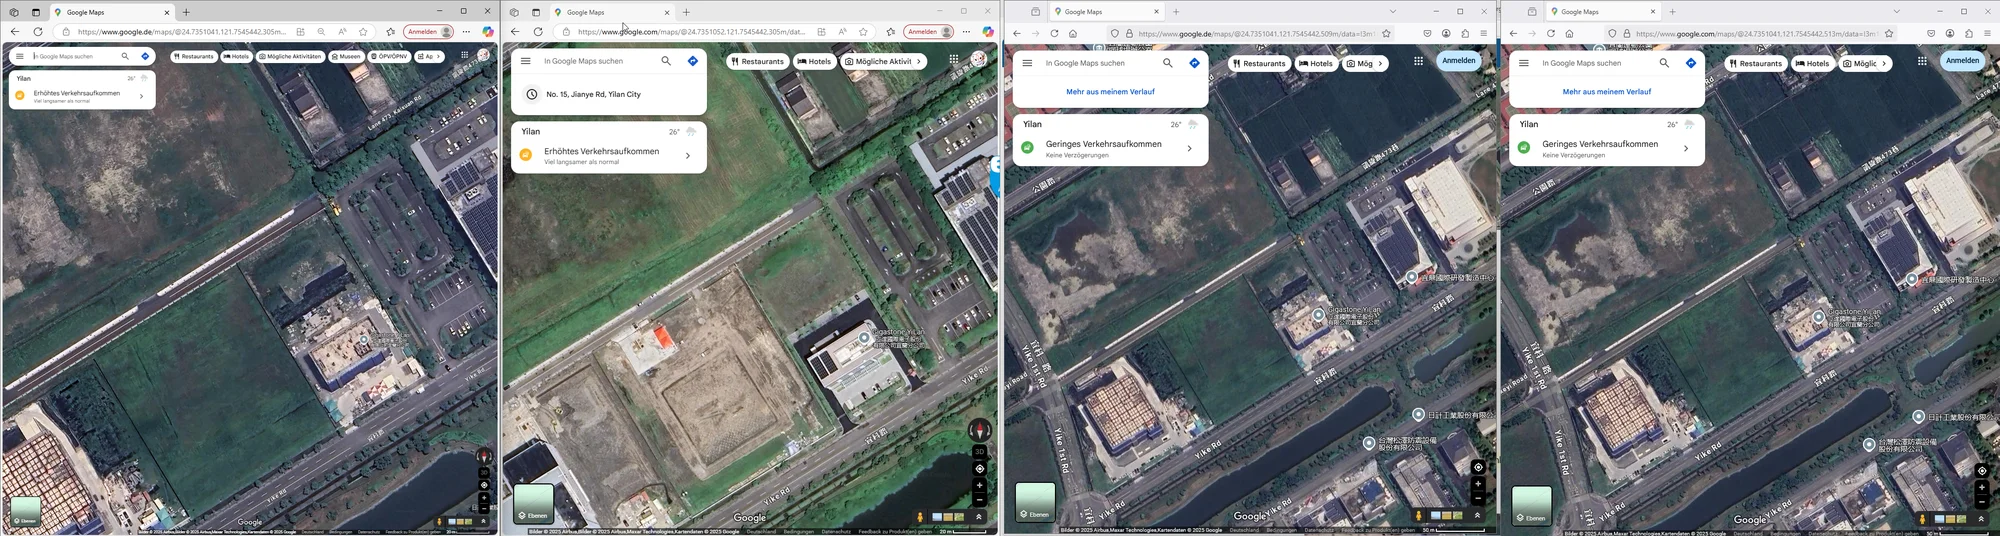Toggle favorite star in google.de Edge address bar

(363, 32)
